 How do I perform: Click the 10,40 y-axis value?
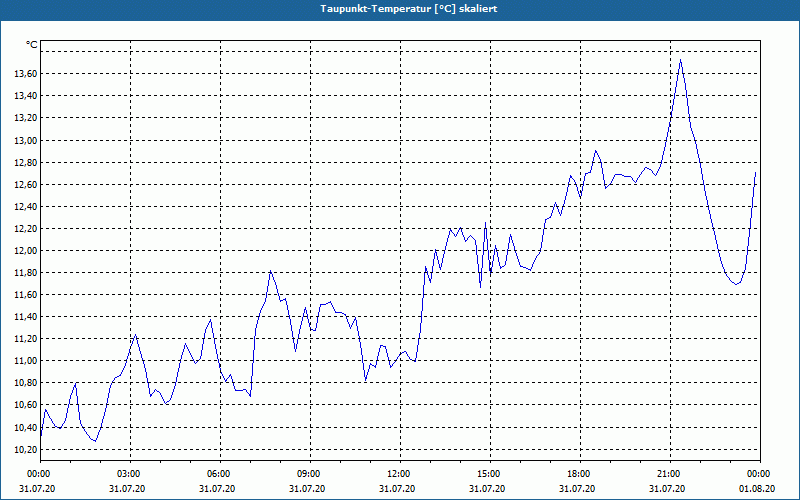click(x=27, y=428)
